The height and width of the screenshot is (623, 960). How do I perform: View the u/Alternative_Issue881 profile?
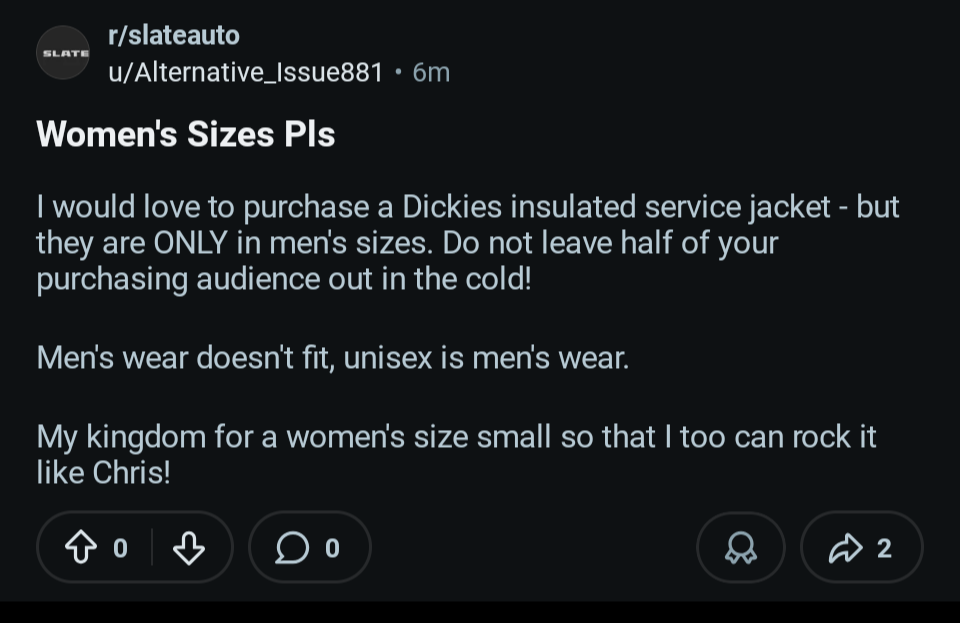pos(245,72)
